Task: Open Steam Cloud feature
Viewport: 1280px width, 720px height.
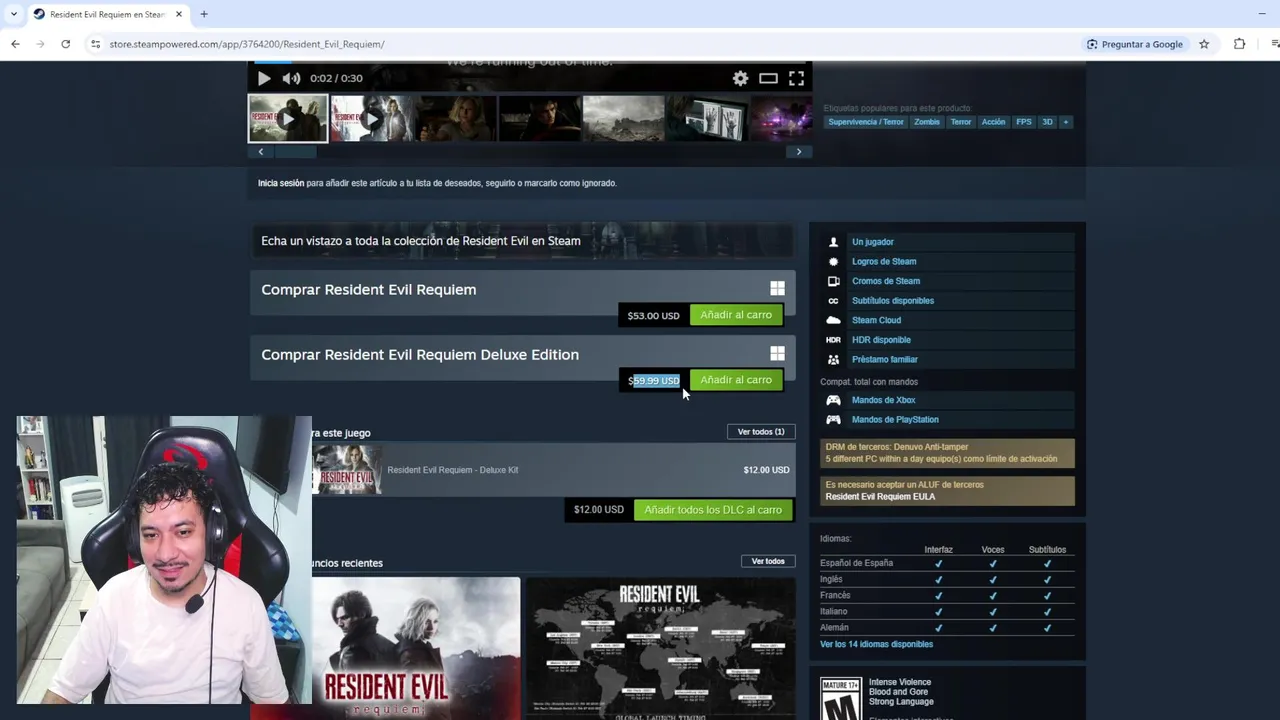Action: click(x=876, y=320)
